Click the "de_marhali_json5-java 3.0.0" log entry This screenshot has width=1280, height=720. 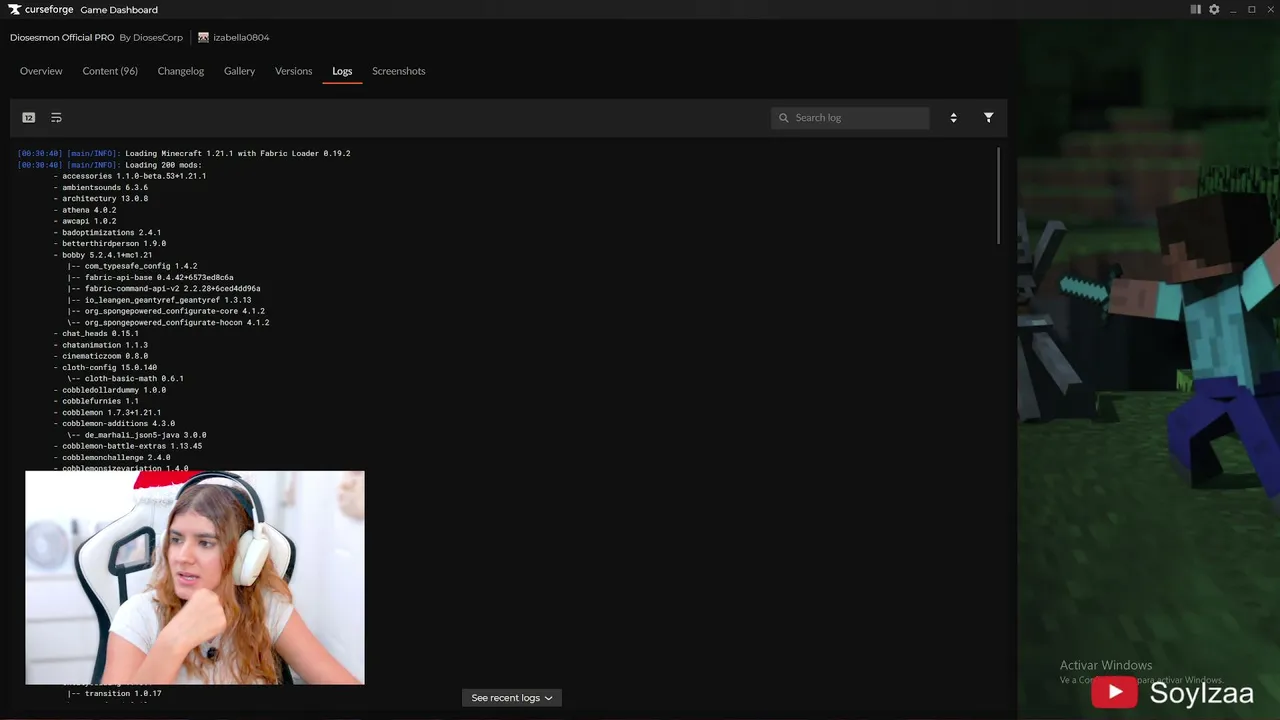[x=145, y=435]
